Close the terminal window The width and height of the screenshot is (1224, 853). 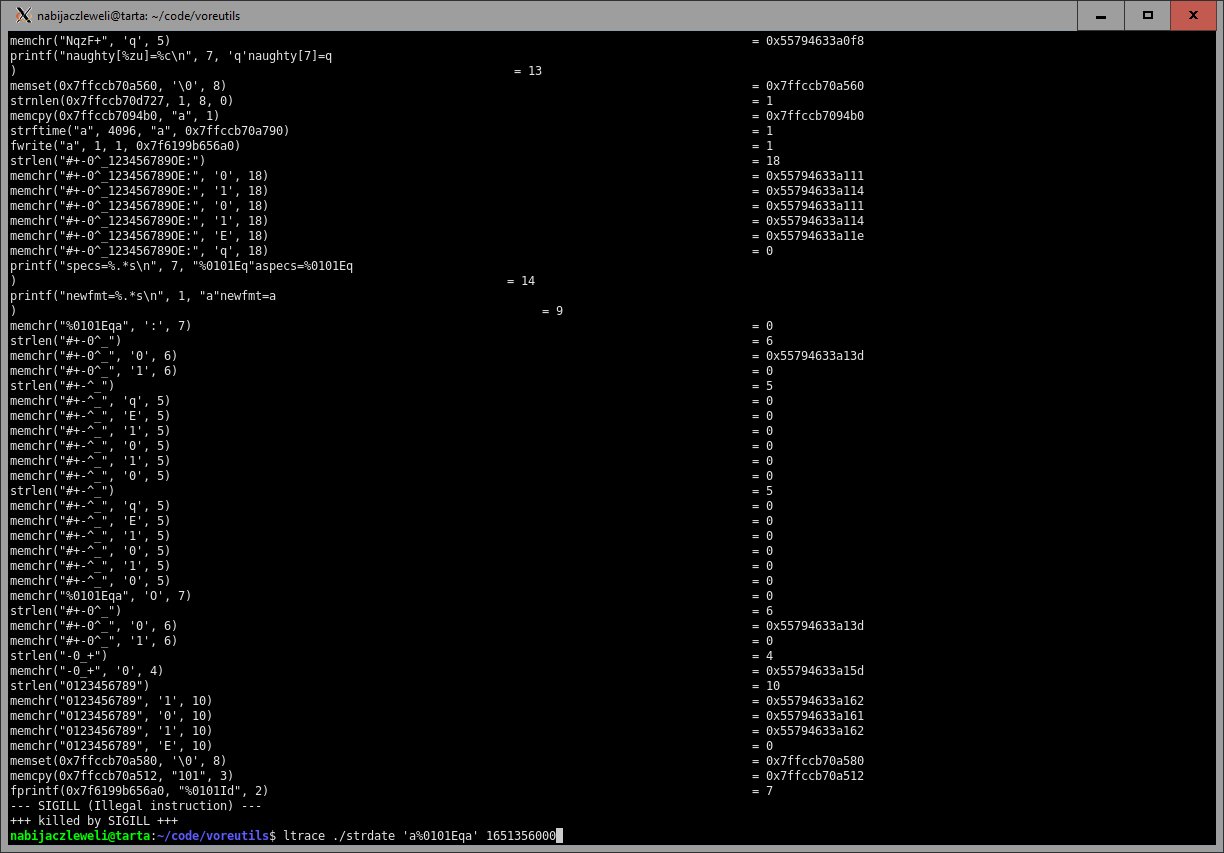click(1193, 15)
